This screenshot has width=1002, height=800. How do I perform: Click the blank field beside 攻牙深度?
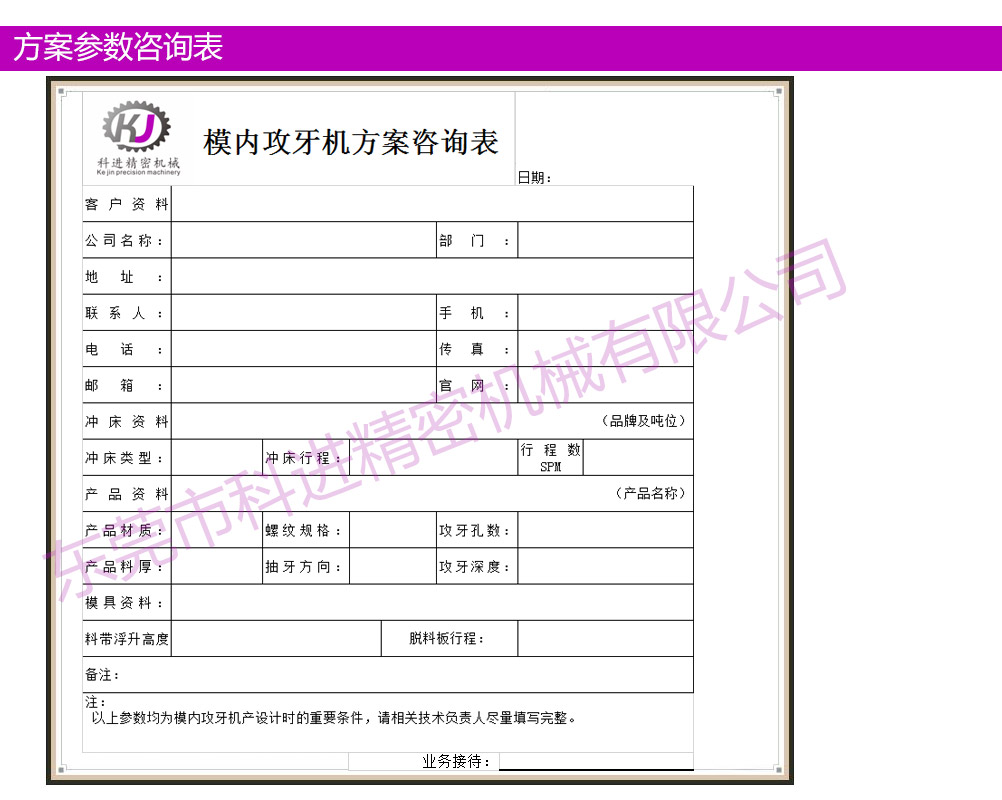605,566
